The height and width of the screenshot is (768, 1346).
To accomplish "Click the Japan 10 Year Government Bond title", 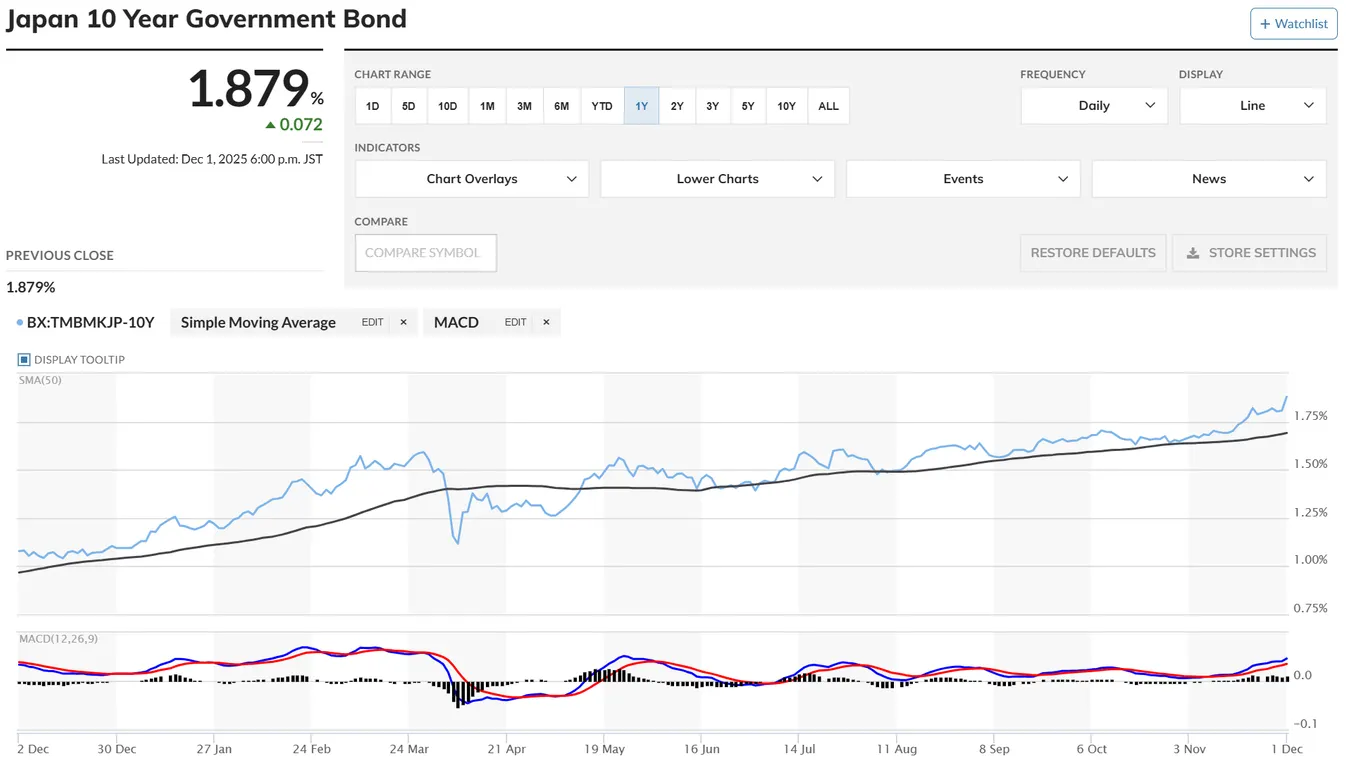I will [206, 18].
